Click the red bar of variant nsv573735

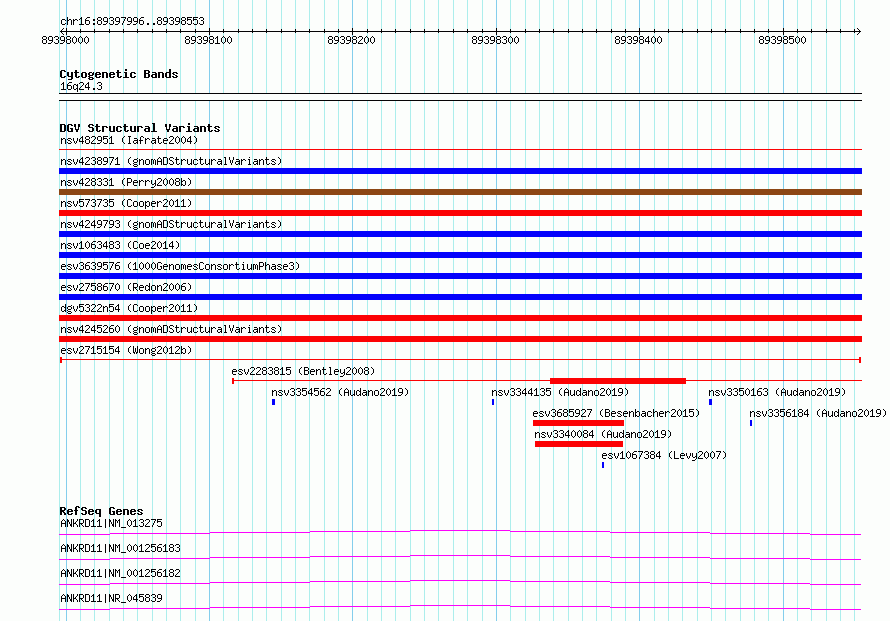(x=460, y=213)
